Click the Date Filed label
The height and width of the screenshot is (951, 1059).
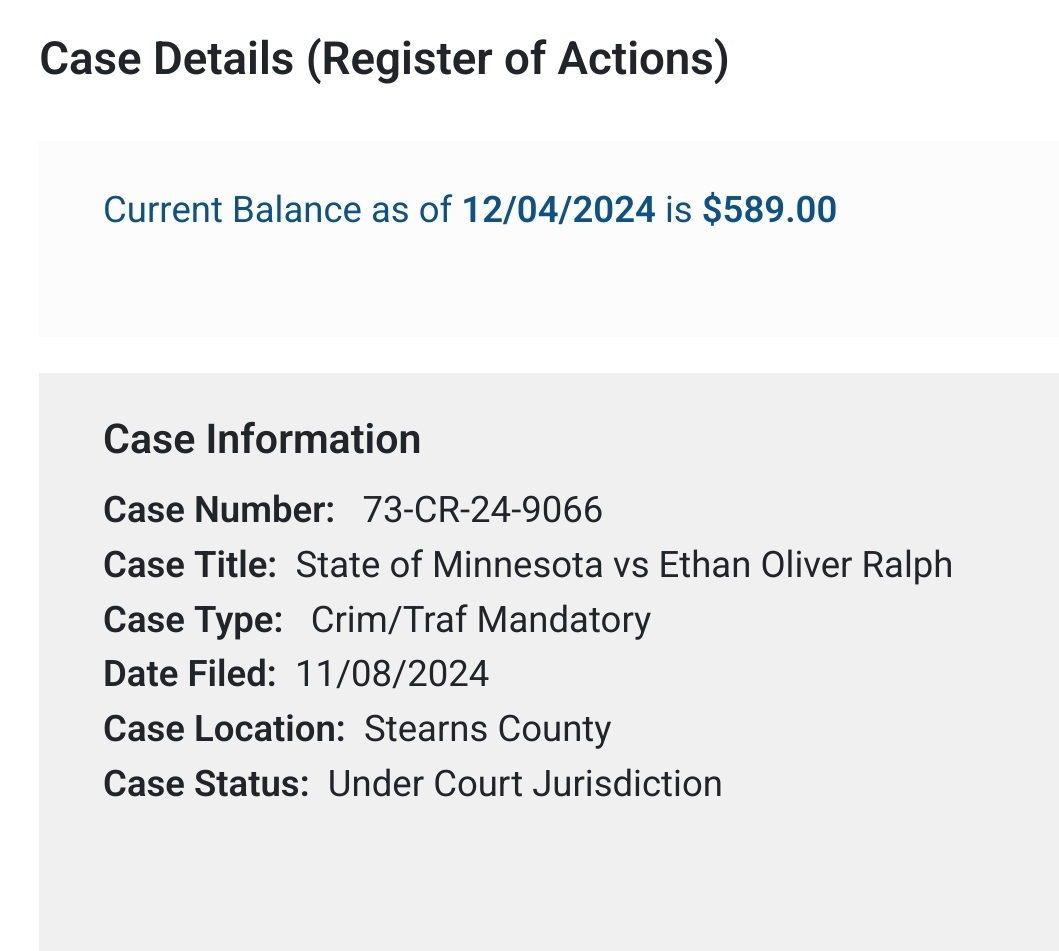[189, 674]
